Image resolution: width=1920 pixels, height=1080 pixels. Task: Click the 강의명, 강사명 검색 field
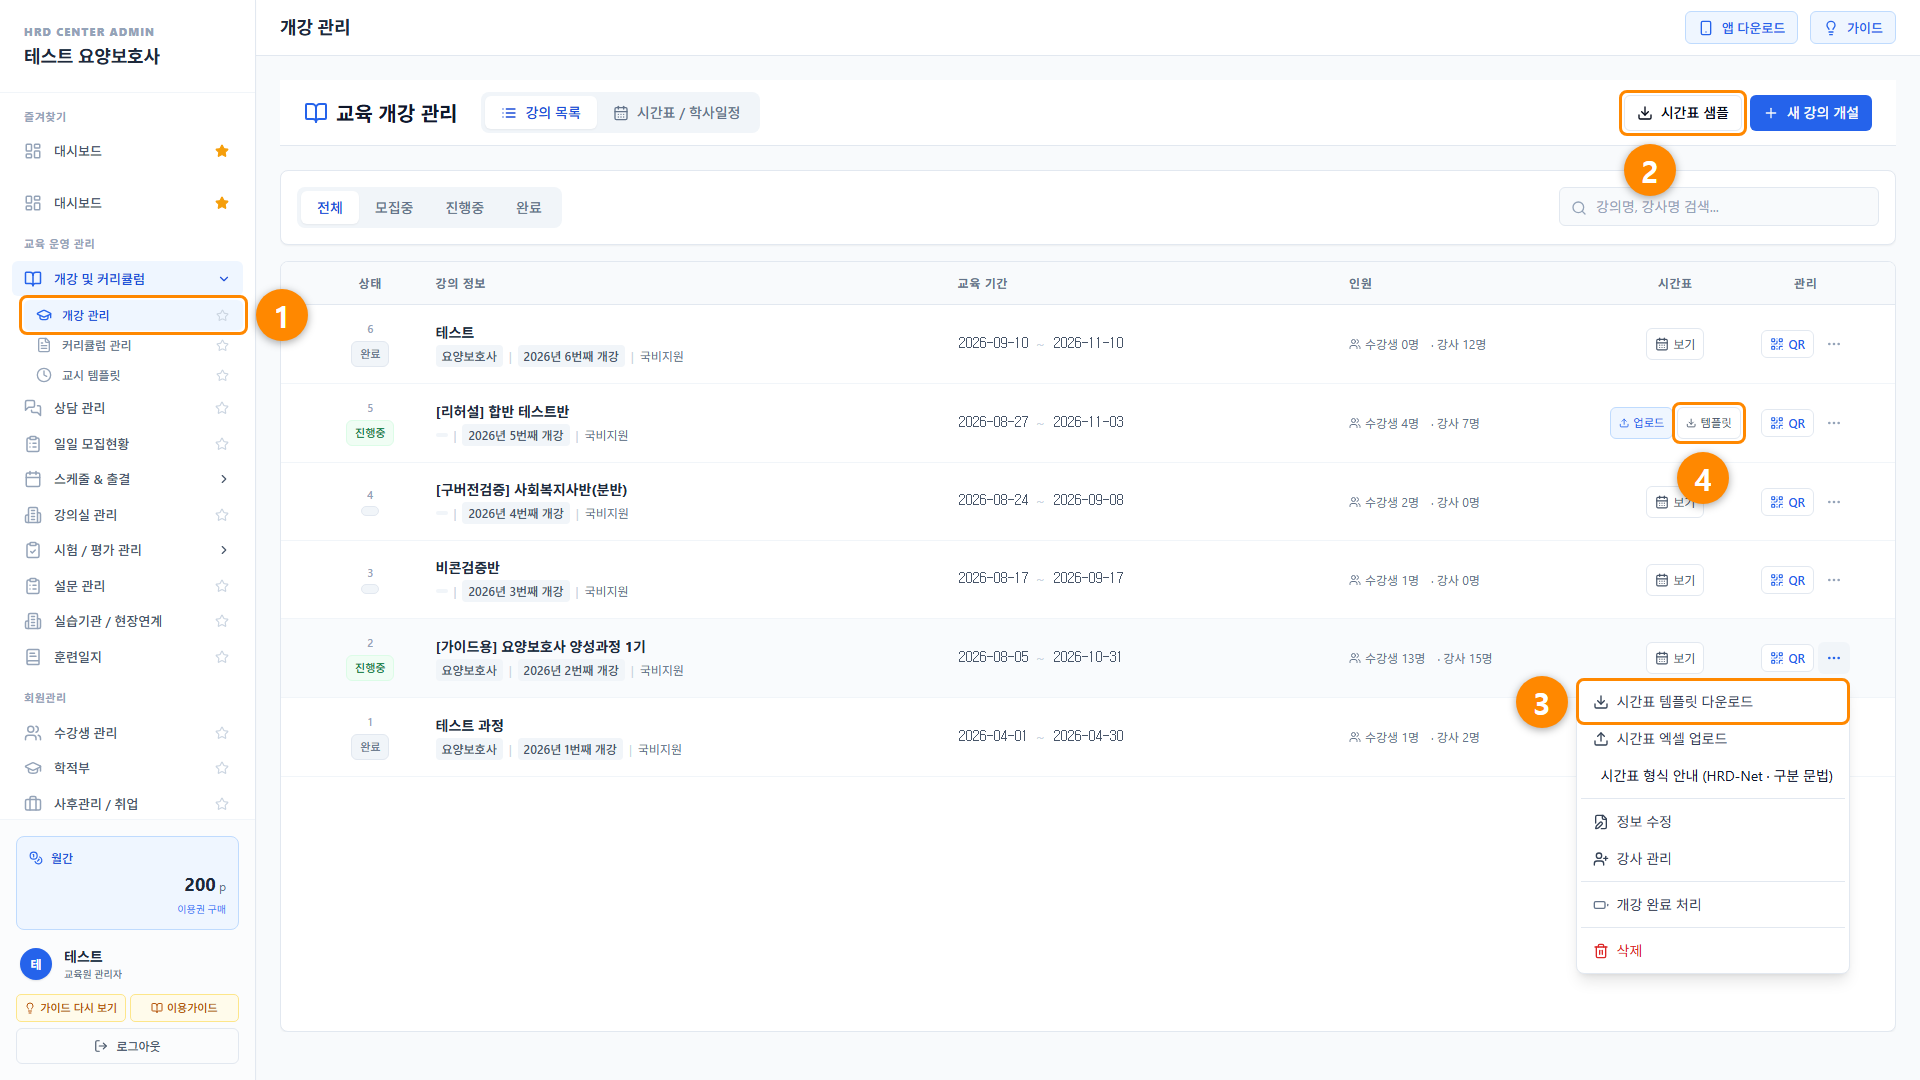(1718, 207)
